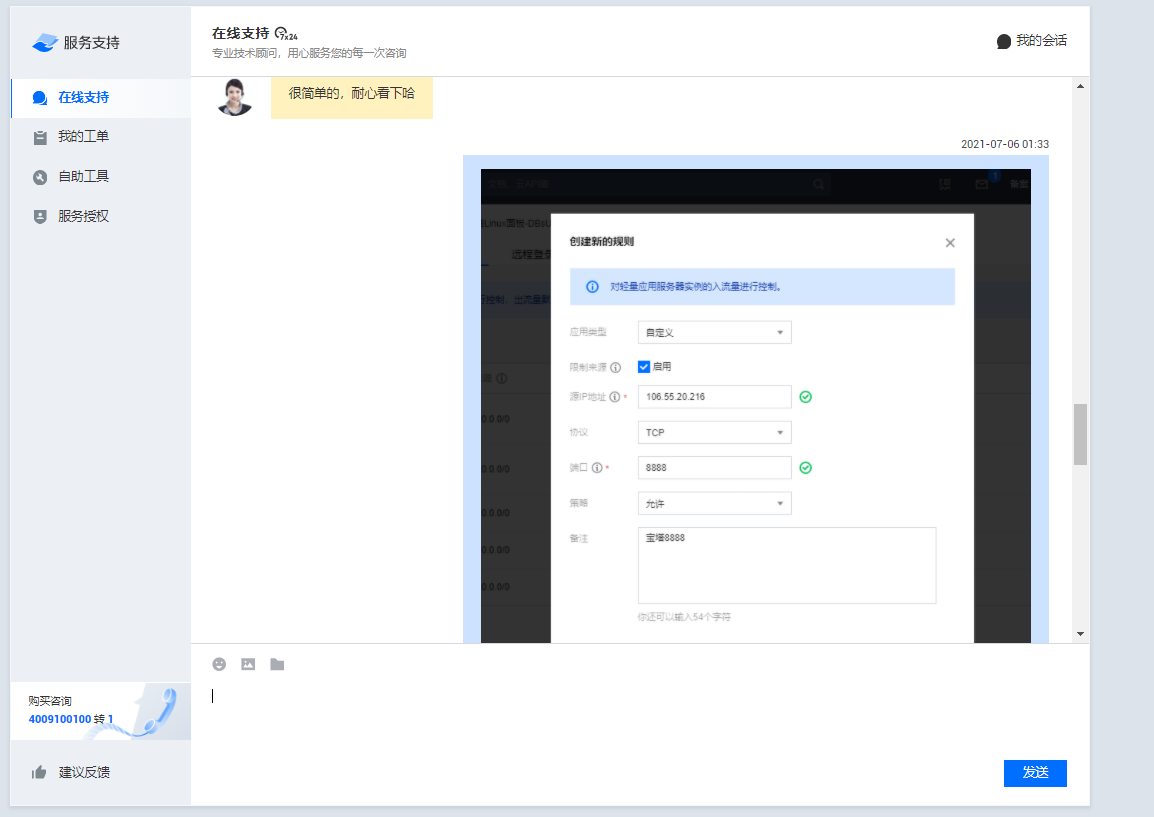This screenshot has height=817, width=1154.
Task: Select 自助工具 in the sidebar
Action: click(83, 176)
